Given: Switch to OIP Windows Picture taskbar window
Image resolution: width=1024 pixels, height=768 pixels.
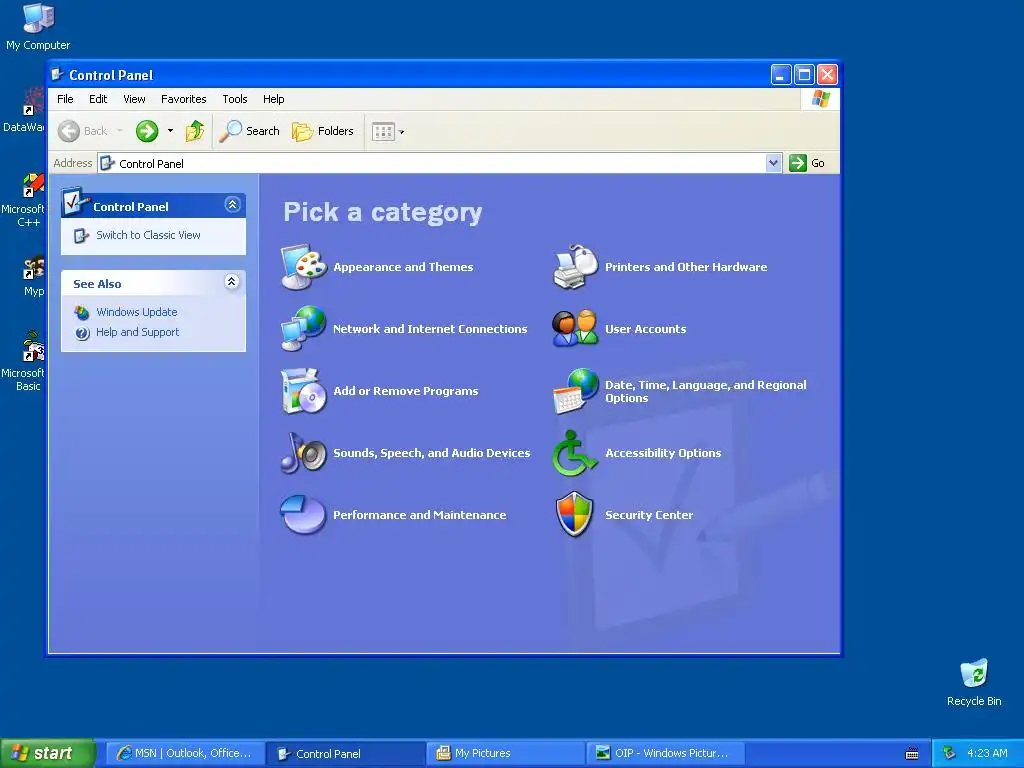Looking at the screenshot, I should point(667,753).
